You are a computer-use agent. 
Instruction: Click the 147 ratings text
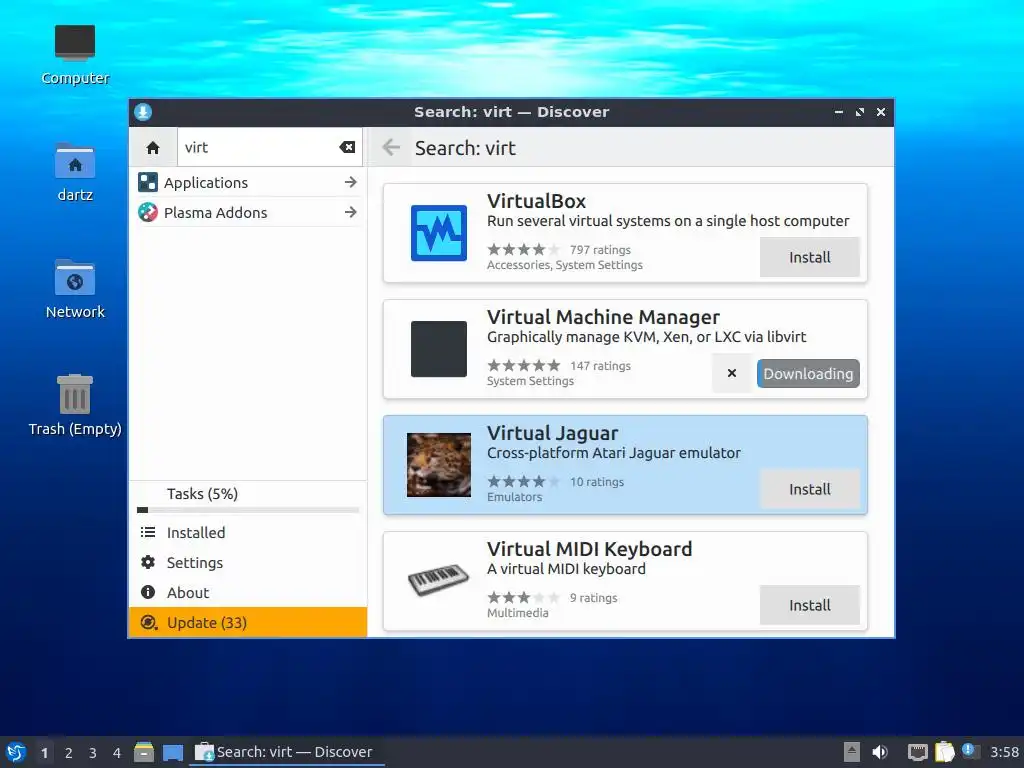point(600,366)
